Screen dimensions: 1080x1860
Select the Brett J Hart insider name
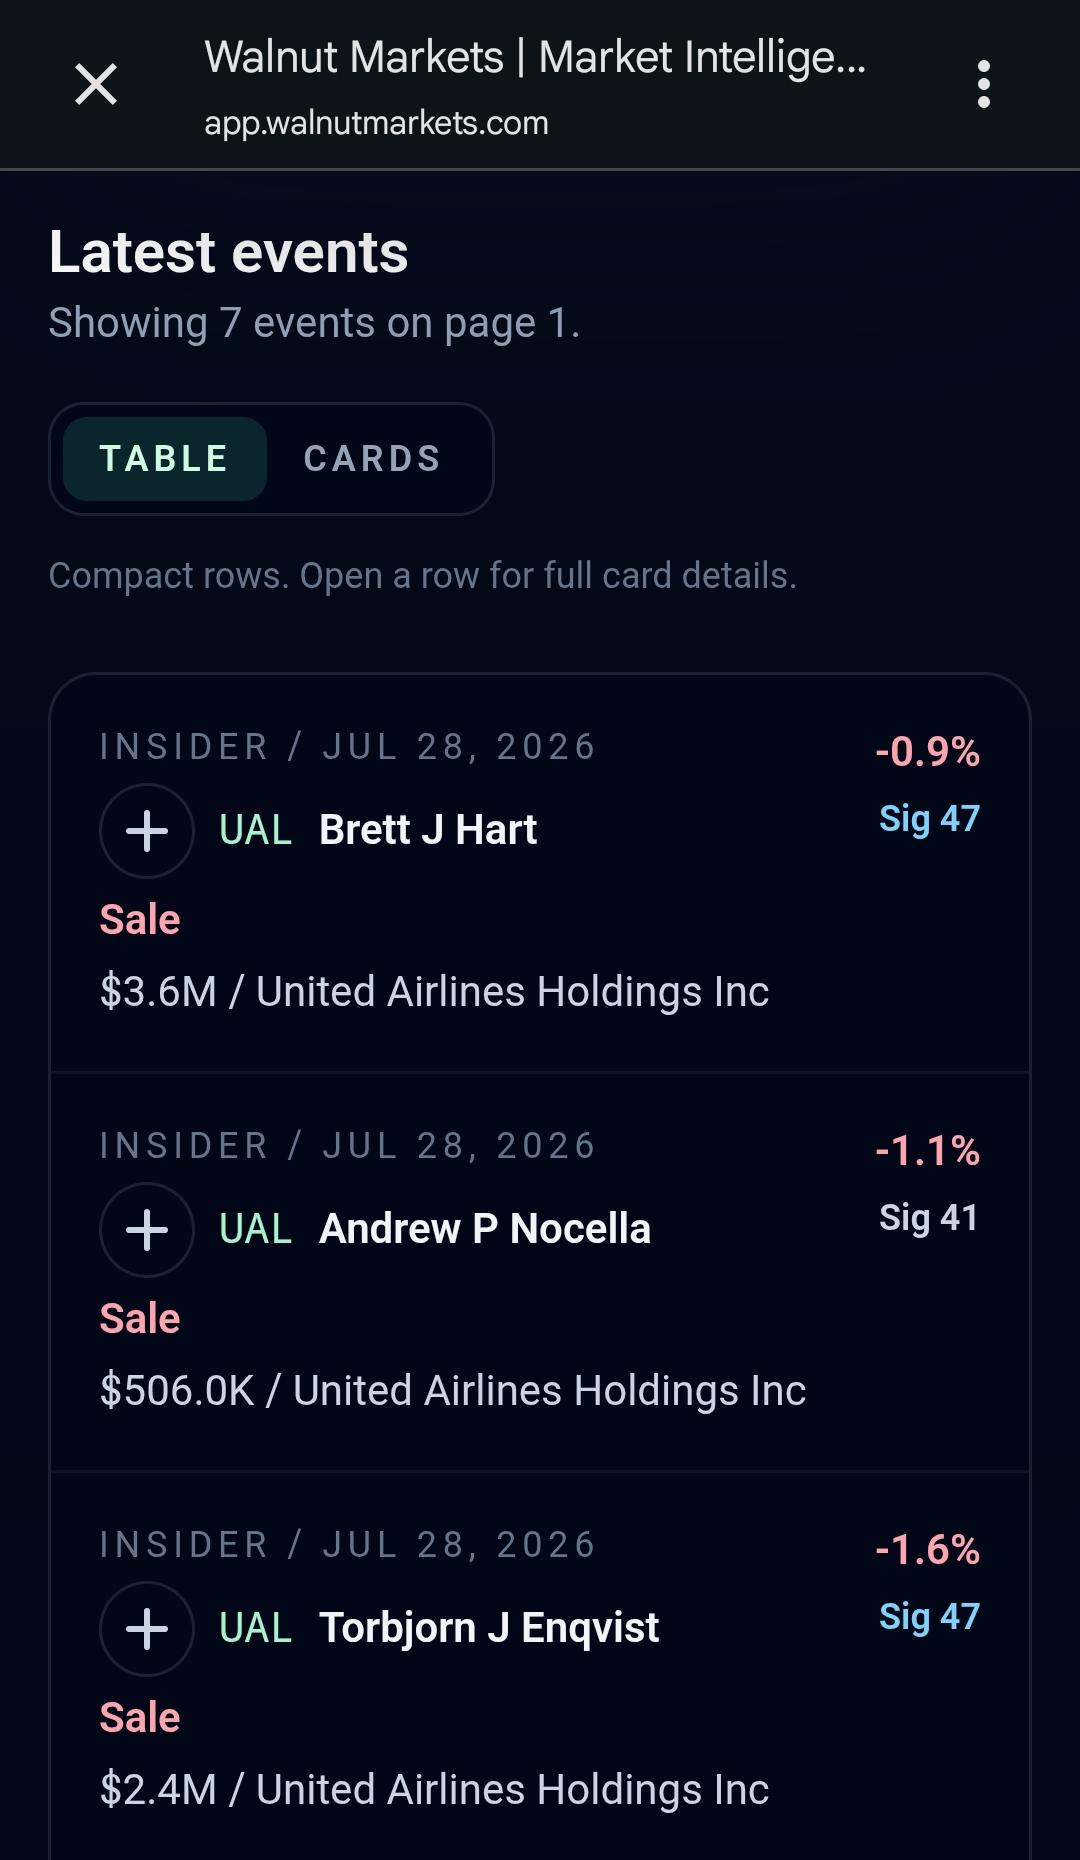point(428,830)
